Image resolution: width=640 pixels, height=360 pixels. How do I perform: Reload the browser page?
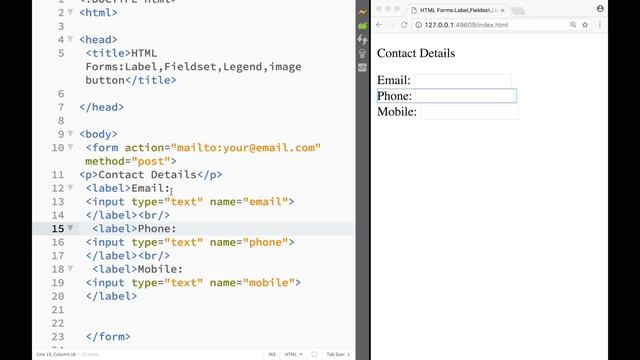tap(404, 25)
